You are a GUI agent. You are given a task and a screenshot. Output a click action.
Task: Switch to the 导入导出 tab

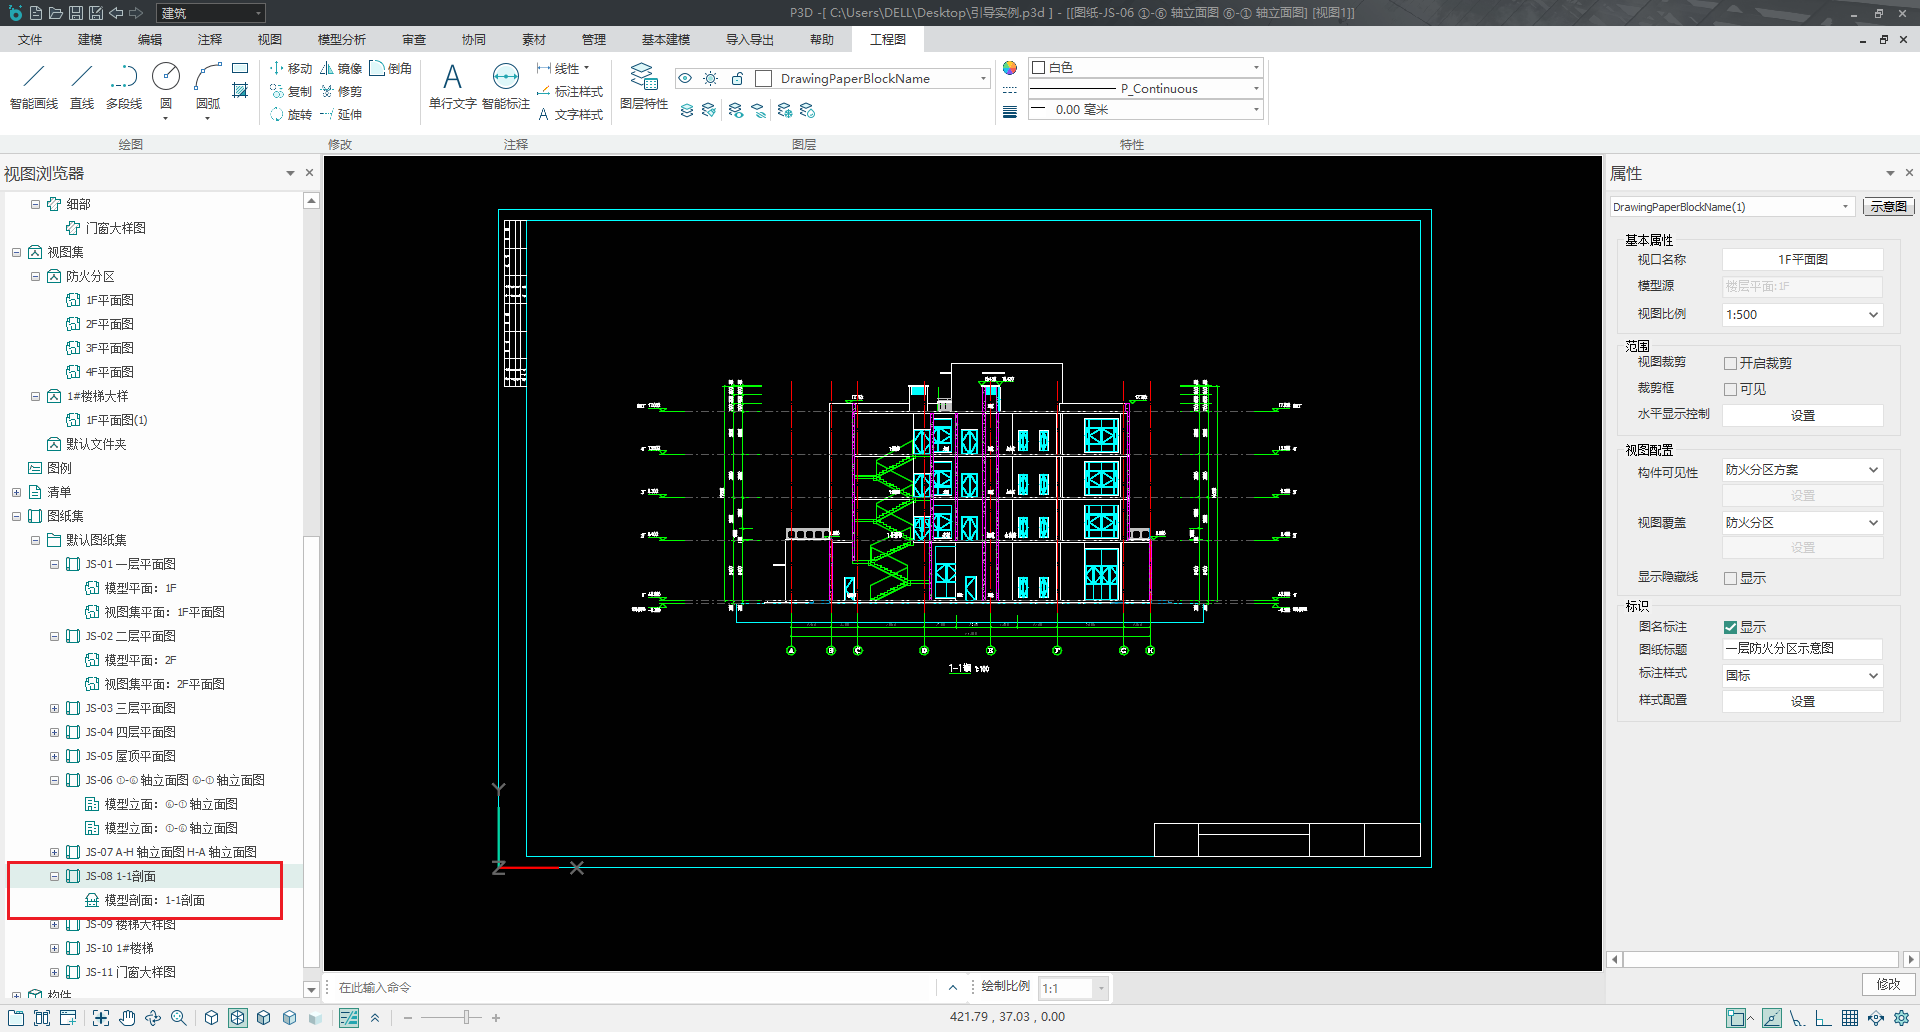point(750,40)
